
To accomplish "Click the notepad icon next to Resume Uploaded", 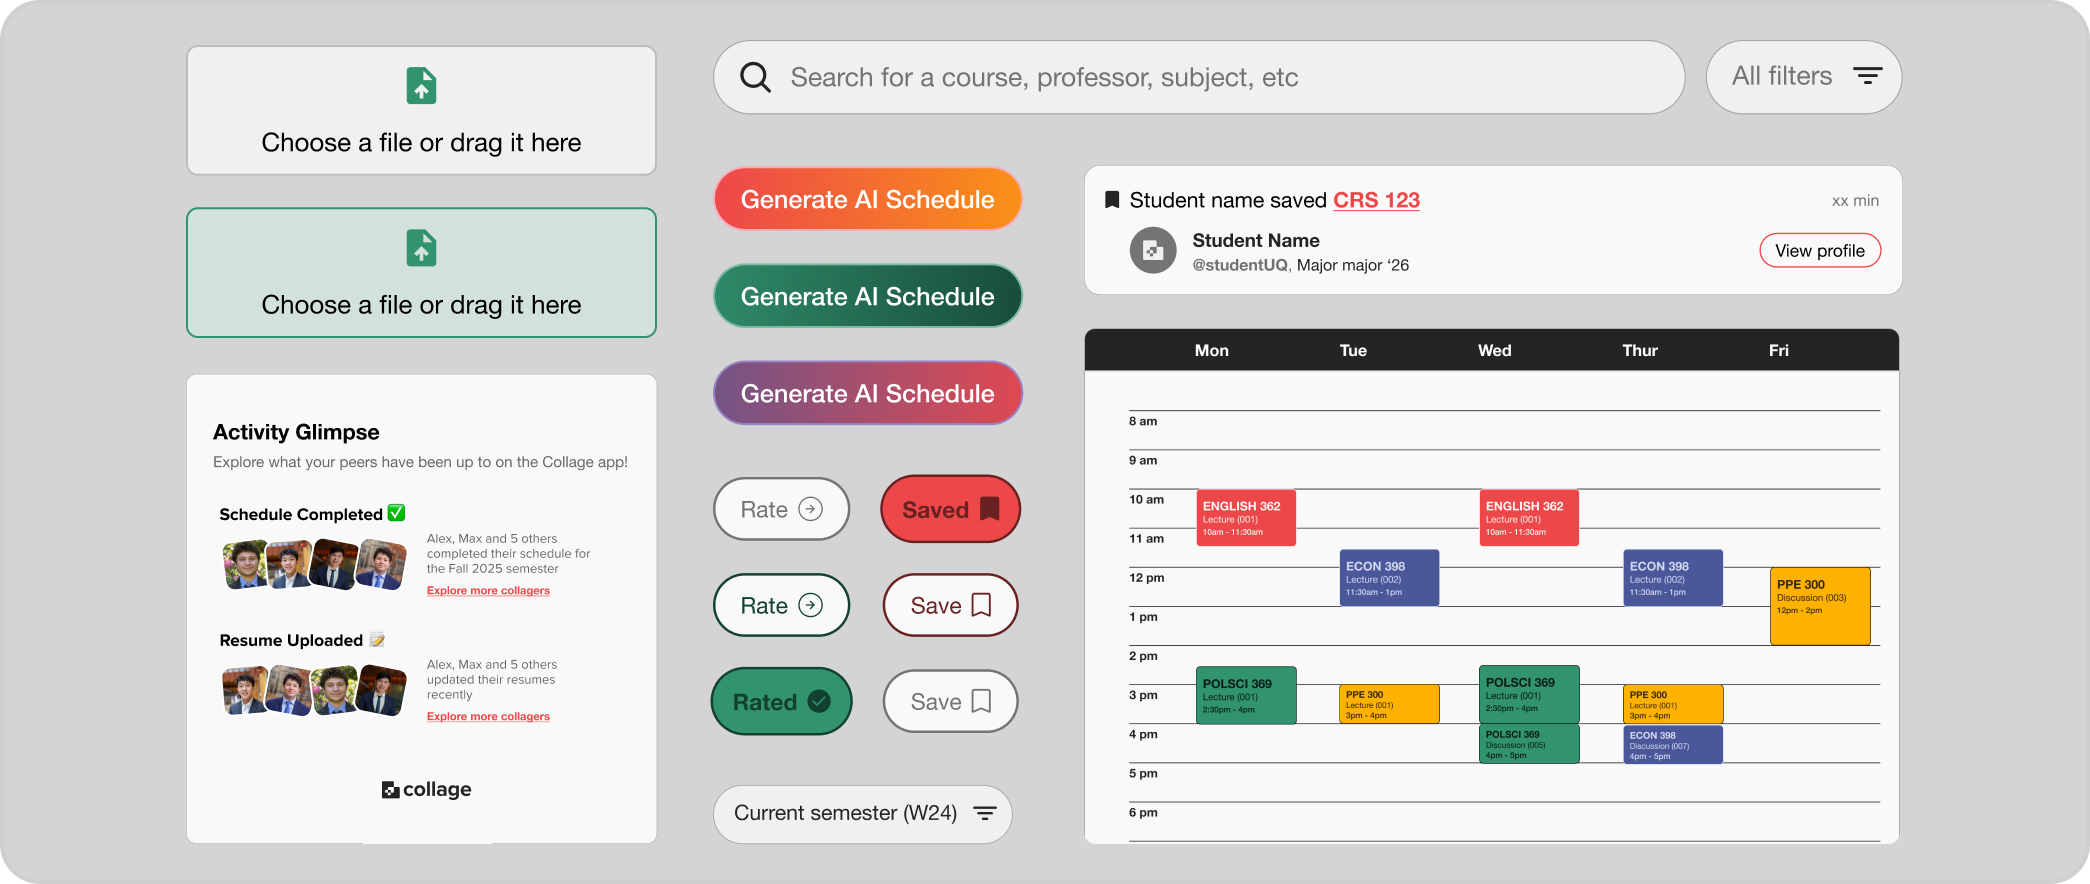I will (377, 639).
